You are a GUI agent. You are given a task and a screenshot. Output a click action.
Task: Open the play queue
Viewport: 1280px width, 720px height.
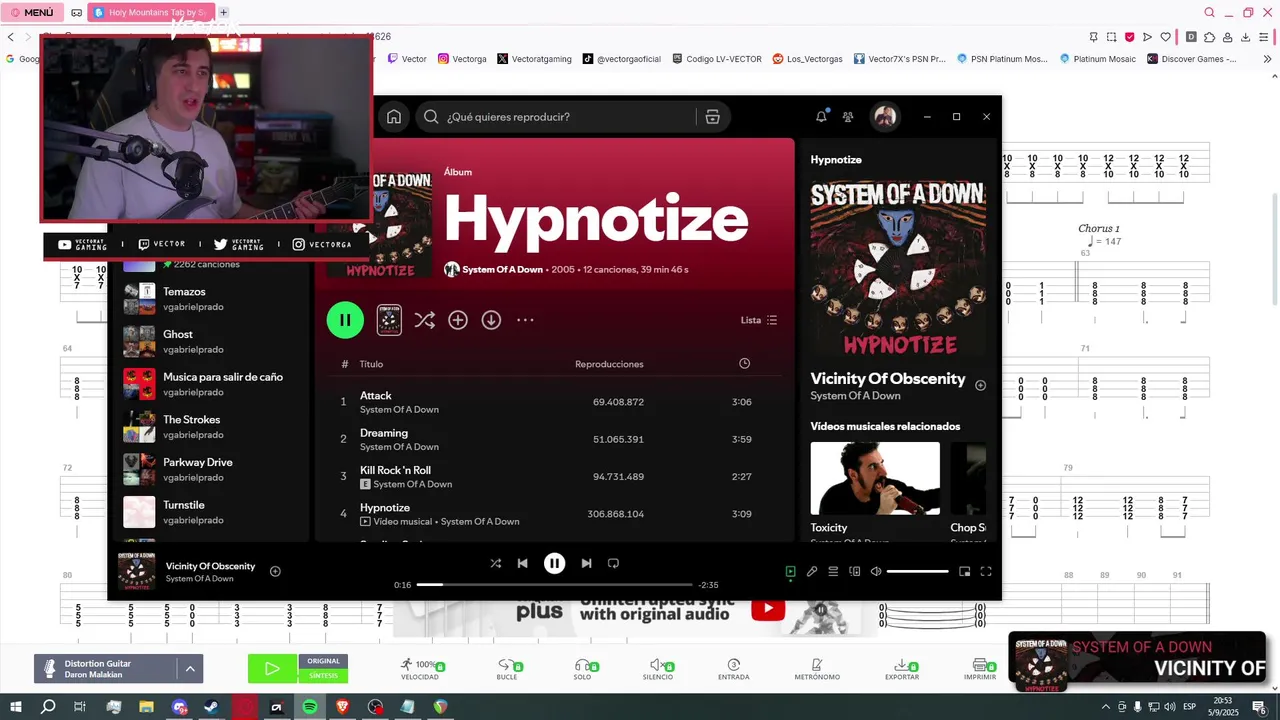point(833,572)
